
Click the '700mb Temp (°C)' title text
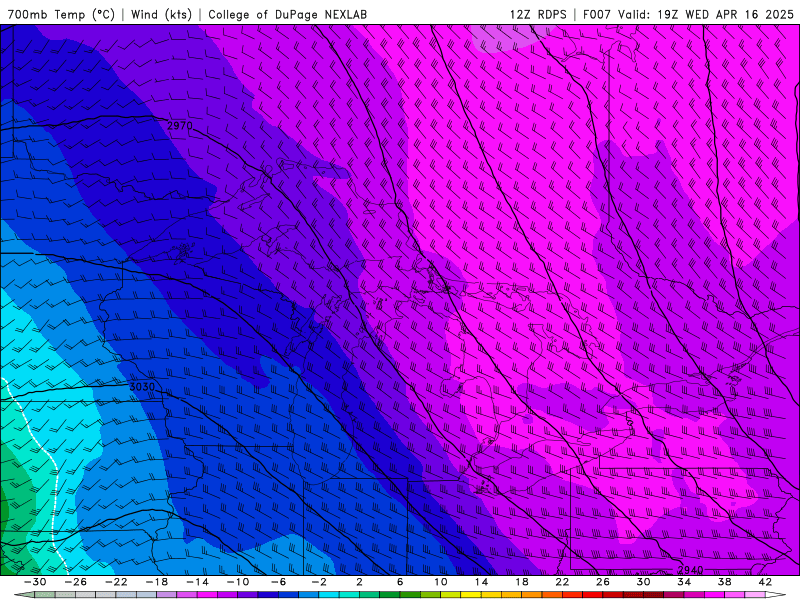61,14
